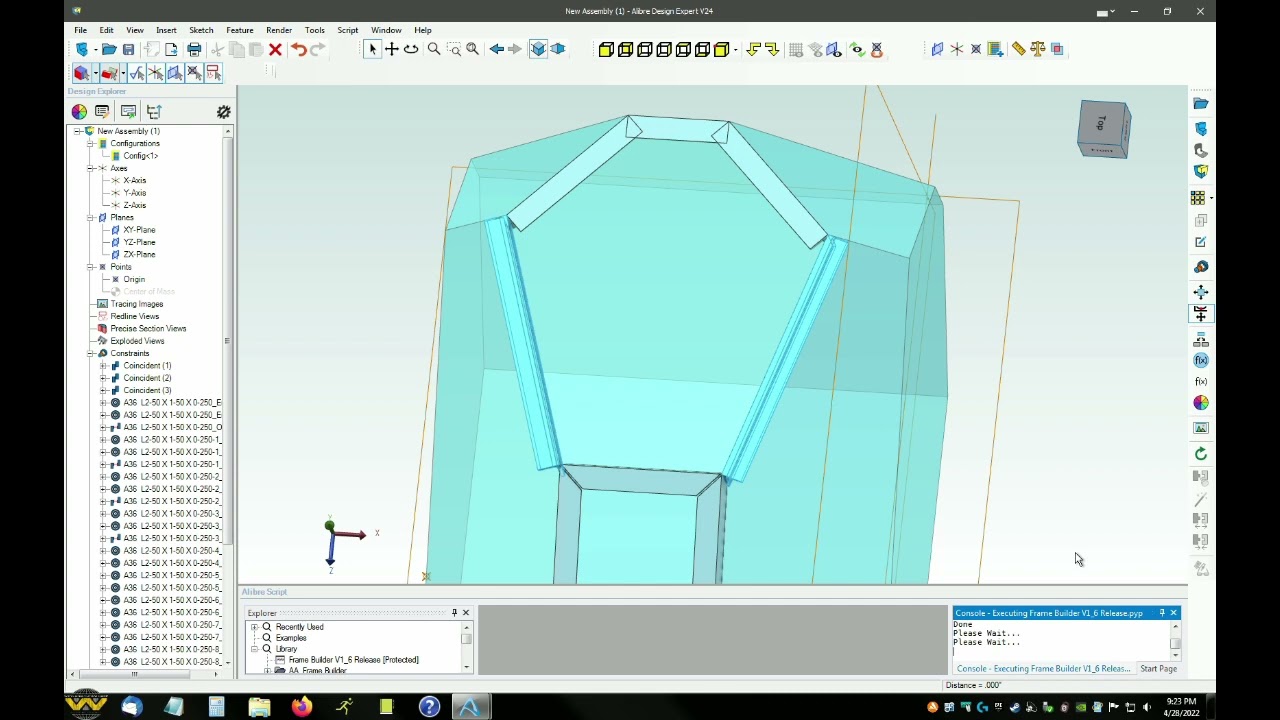Click the Zoom window icon
This screenshot has height=720, width=1280.
pyautogui.click(x=454, y=49)
